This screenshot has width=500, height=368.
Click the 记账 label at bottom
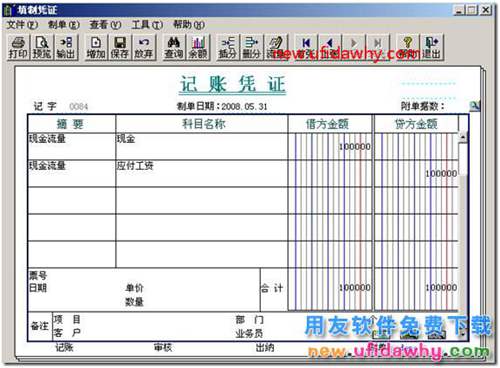tap(64, 348)
